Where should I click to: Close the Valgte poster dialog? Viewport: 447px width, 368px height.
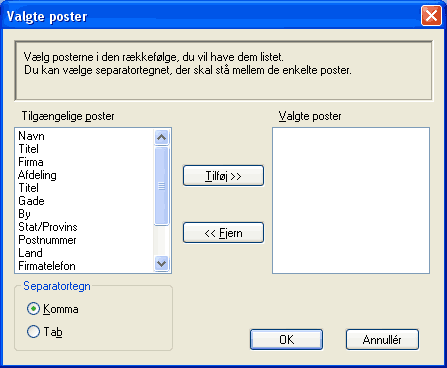(431, 16)
